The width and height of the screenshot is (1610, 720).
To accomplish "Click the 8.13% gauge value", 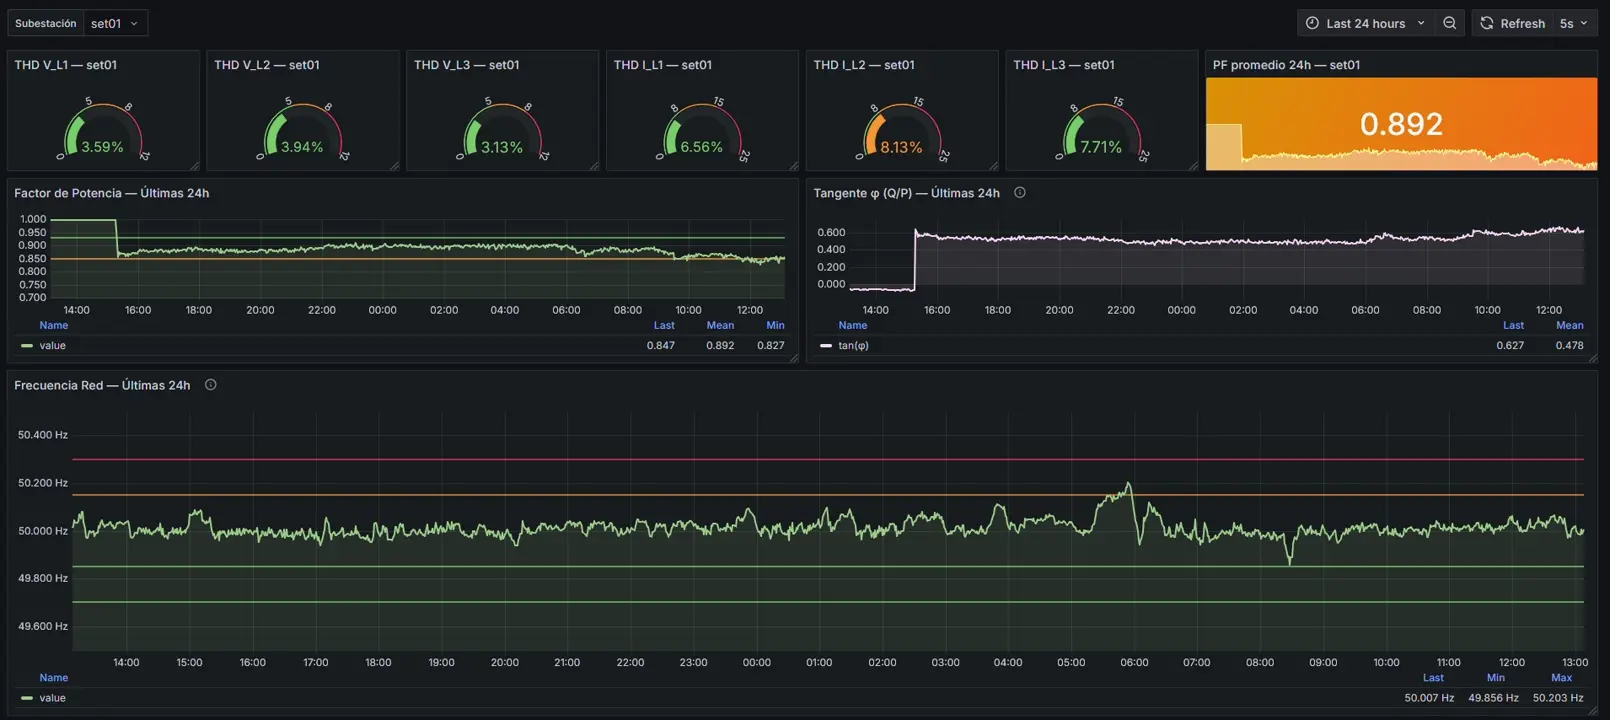I will coord(901,147).
